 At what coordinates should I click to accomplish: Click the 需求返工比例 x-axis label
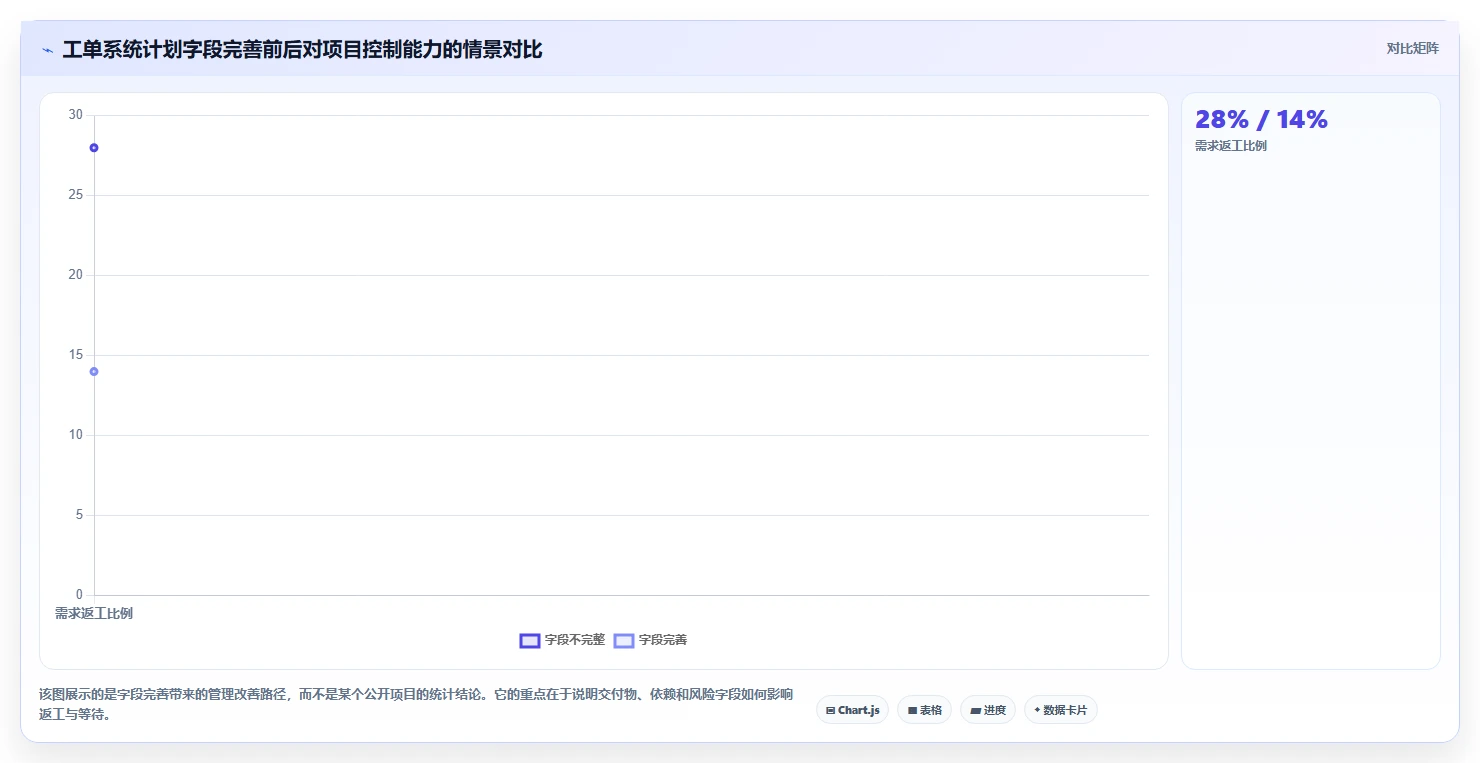(94, 613)
